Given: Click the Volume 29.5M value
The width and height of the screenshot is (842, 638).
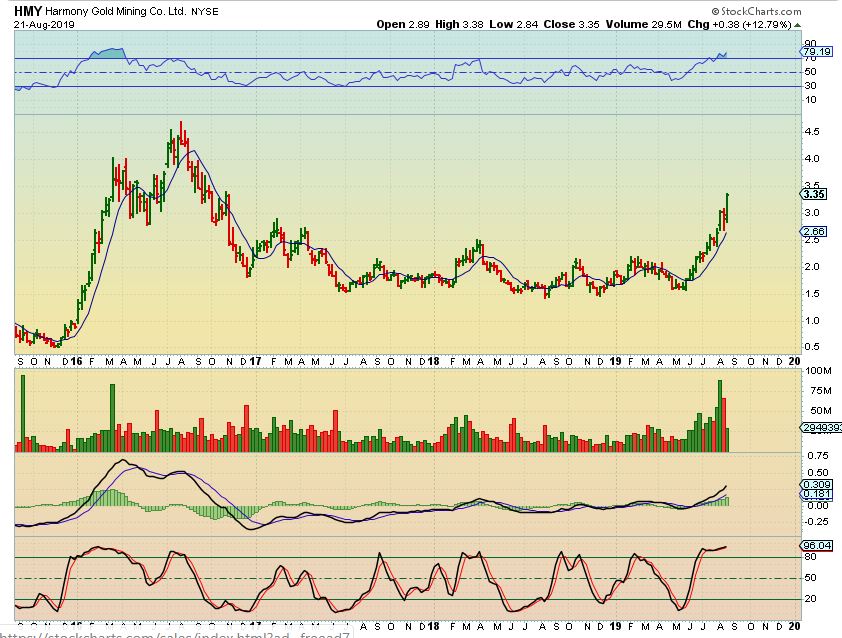Looking at the screenshot, I should click(644, 24).
